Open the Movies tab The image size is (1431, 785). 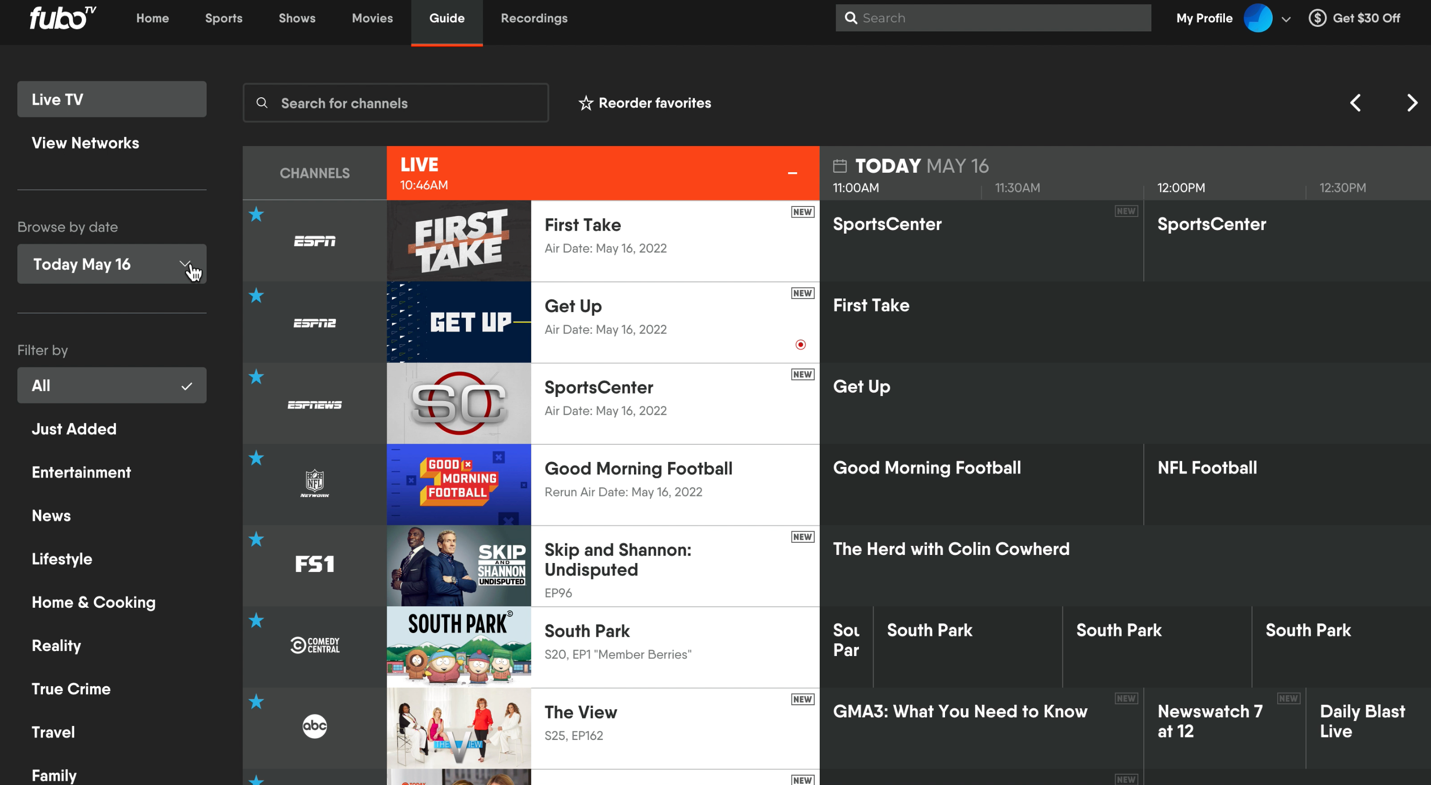tap(372, 18)
